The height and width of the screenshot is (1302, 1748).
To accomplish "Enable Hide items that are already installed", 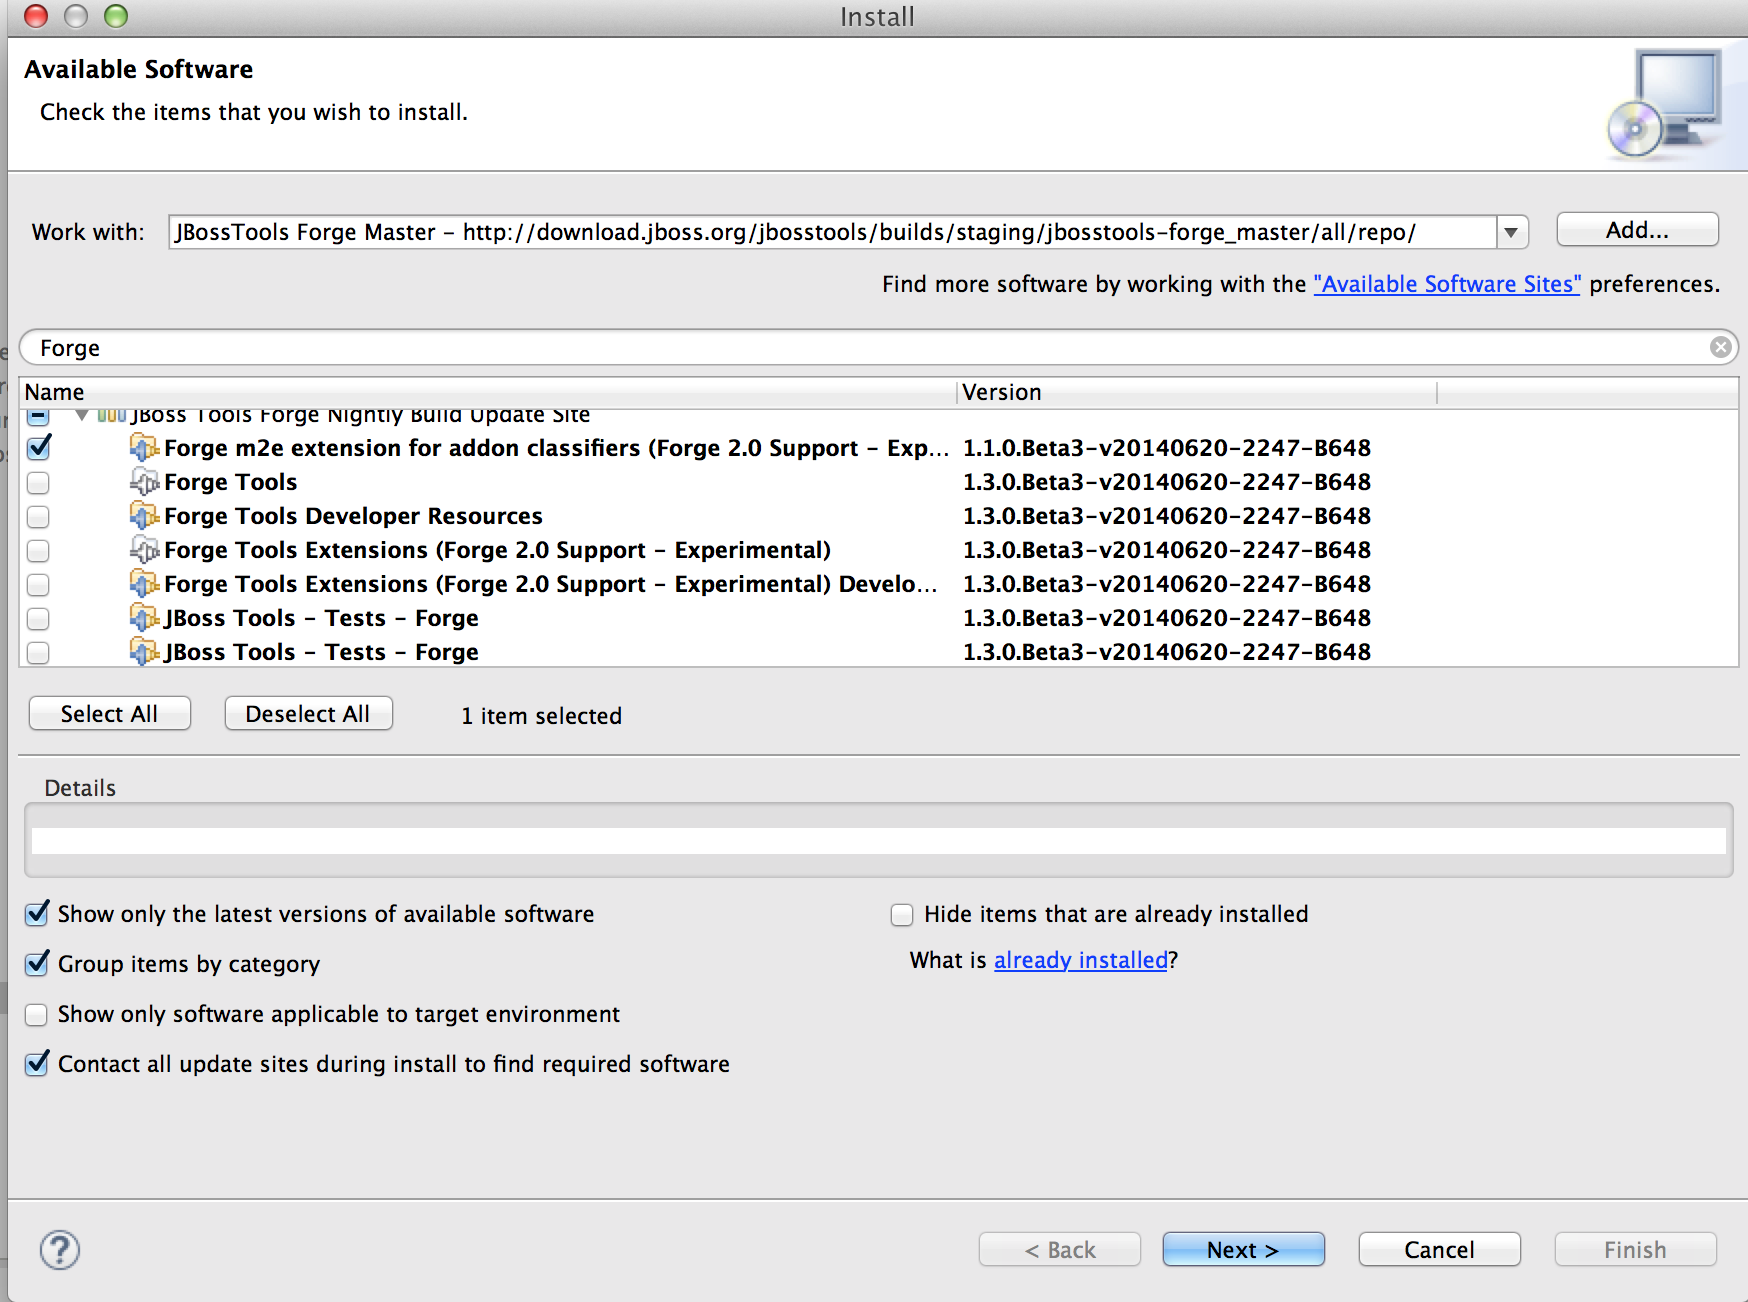I will click(x=902, y=915).
